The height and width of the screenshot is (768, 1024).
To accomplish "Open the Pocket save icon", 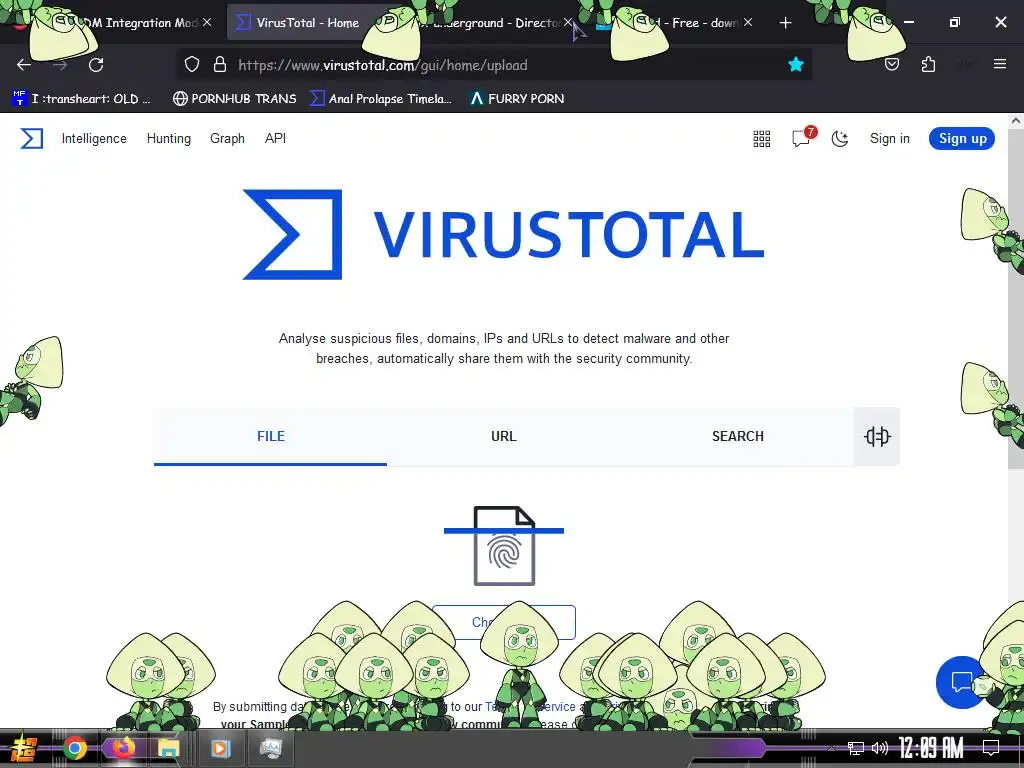I will [891, 64].
